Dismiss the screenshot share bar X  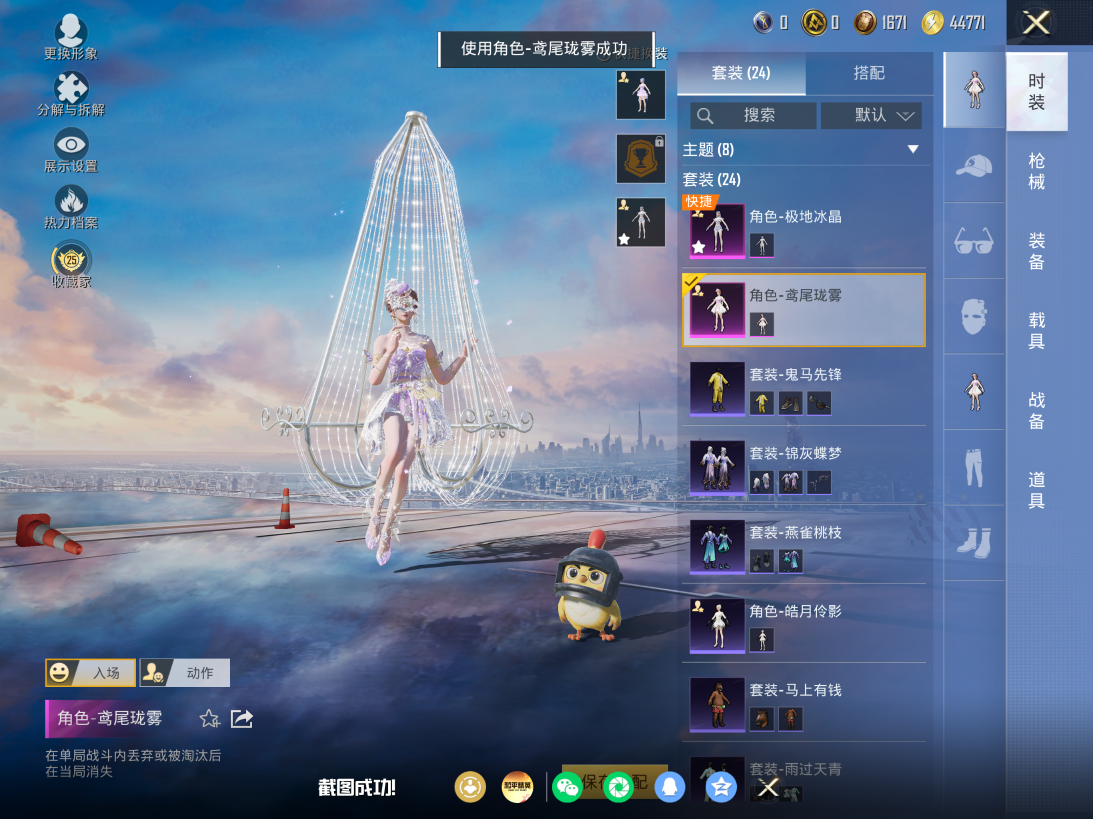pyautogui.click(x=768, y=788)
